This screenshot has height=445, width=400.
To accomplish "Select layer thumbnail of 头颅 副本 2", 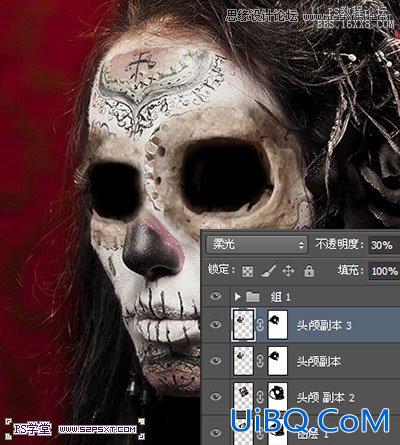I will point(244,397).
